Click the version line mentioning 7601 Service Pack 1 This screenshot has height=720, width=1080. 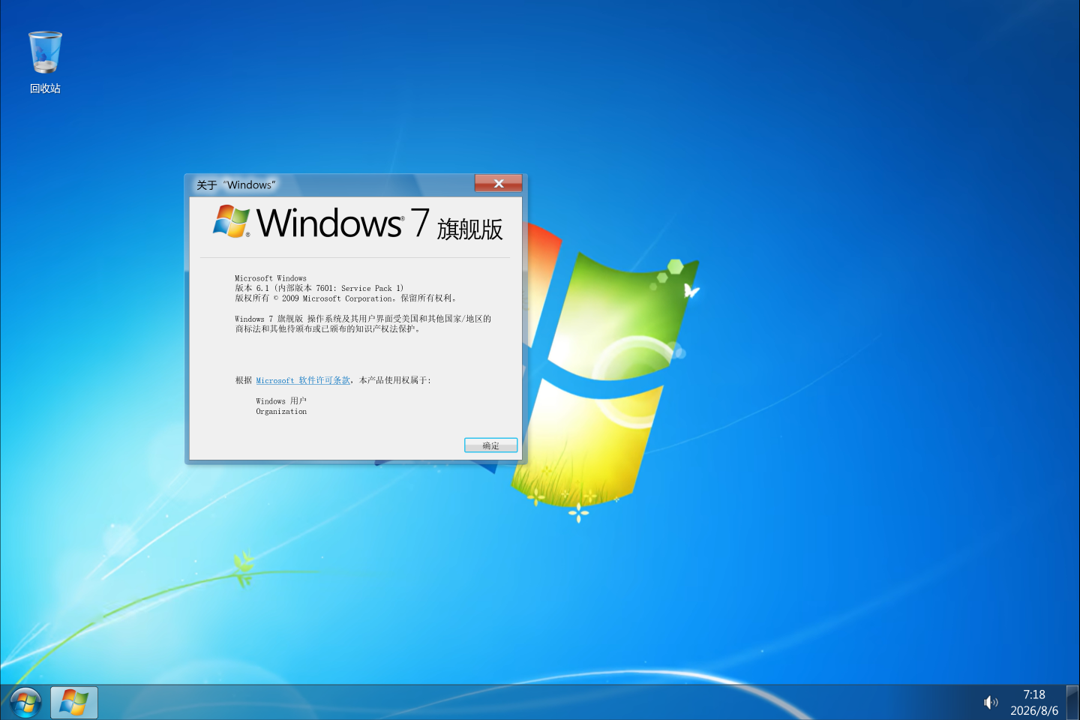(320, 288)
